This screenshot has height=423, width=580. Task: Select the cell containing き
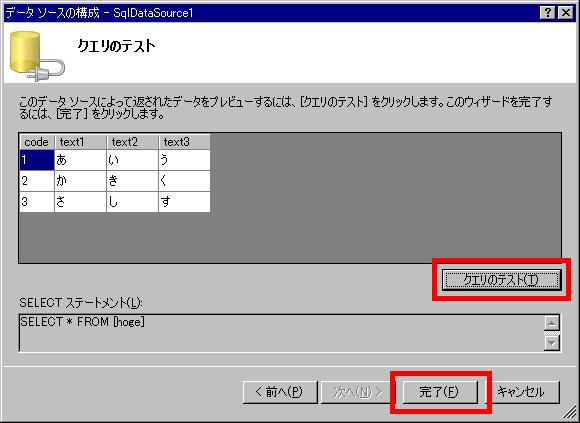tap(132, 181)
